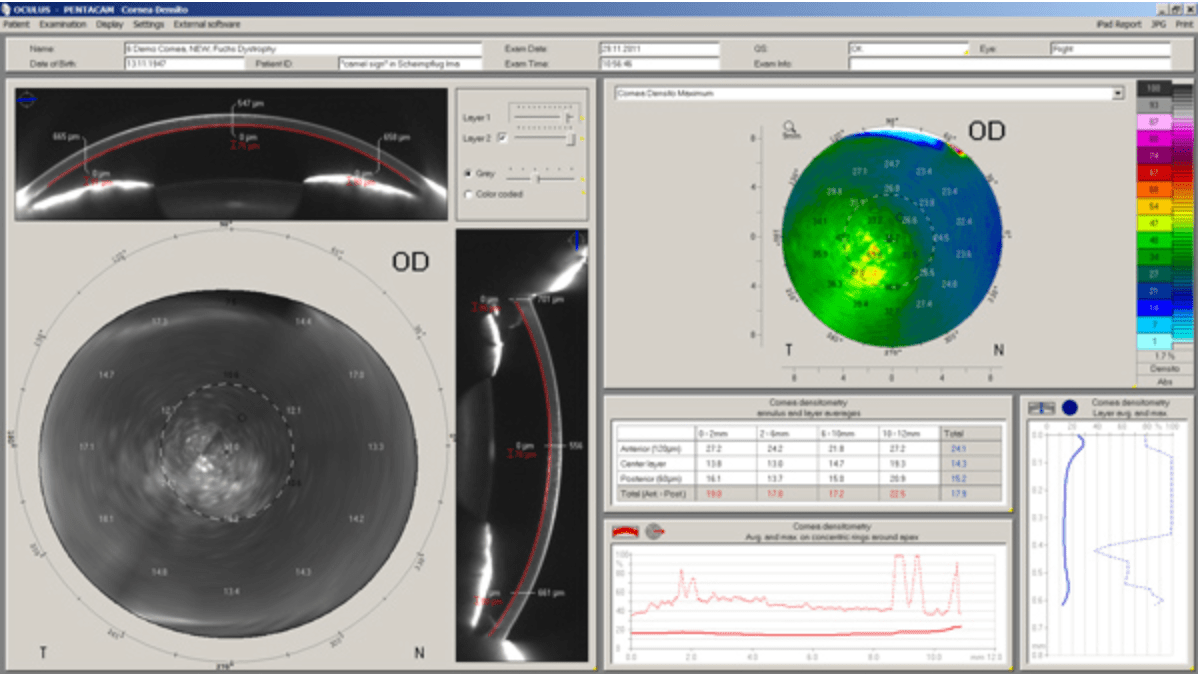This screenshot has width=1202, height=674.
Task: Open the Examination menu
Action: [63, 23]
